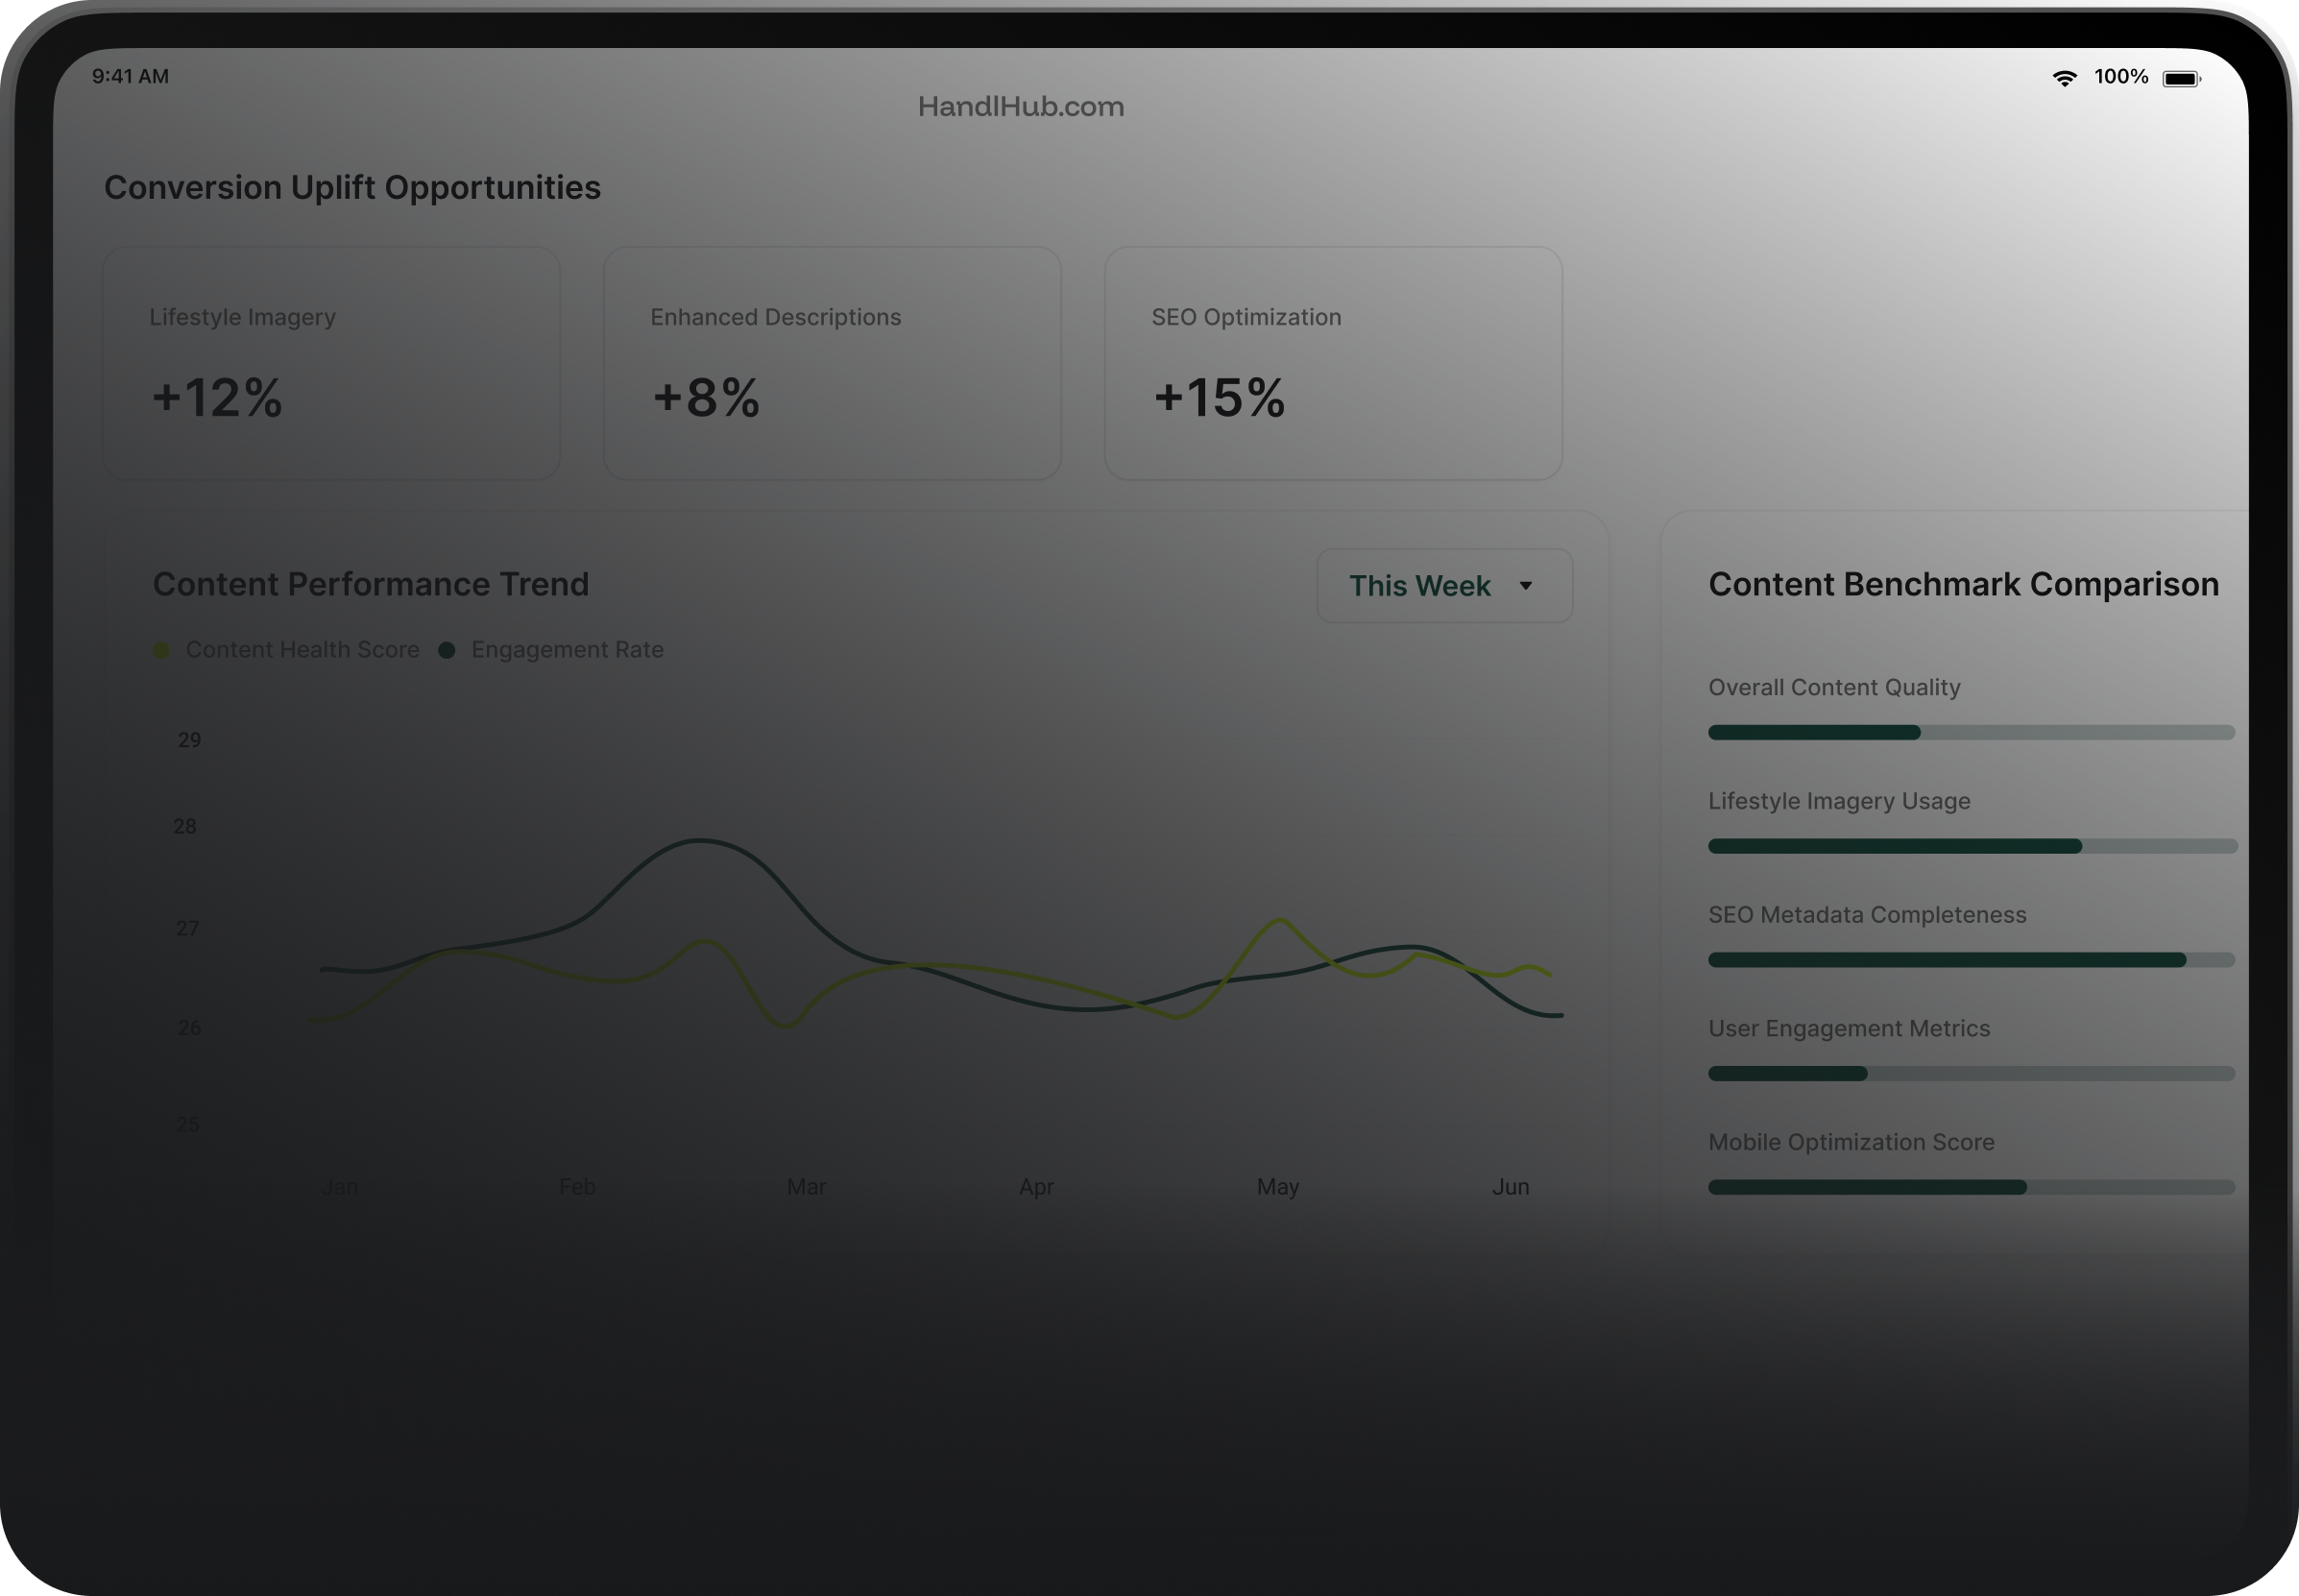Image resolution: width=2299 pixels, height=1596 pixels.
Task: Click the Conversion Uplift Opportunities heading
Action: point(352,187)
